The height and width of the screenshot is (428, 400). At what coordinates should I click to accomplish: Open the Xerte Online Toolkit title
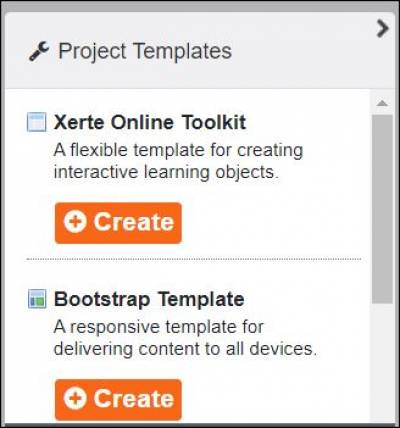(150, 122)
